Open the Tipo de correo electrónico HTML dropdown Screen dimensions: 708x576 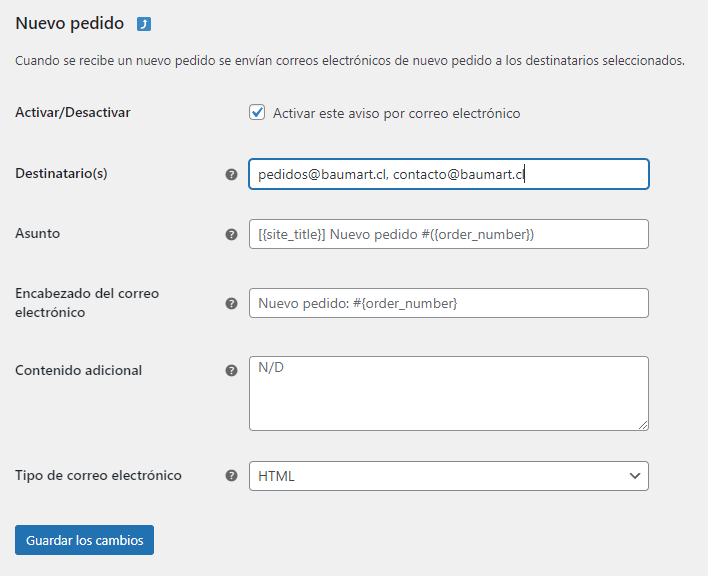pyautogui.click(x=449, y=476)
